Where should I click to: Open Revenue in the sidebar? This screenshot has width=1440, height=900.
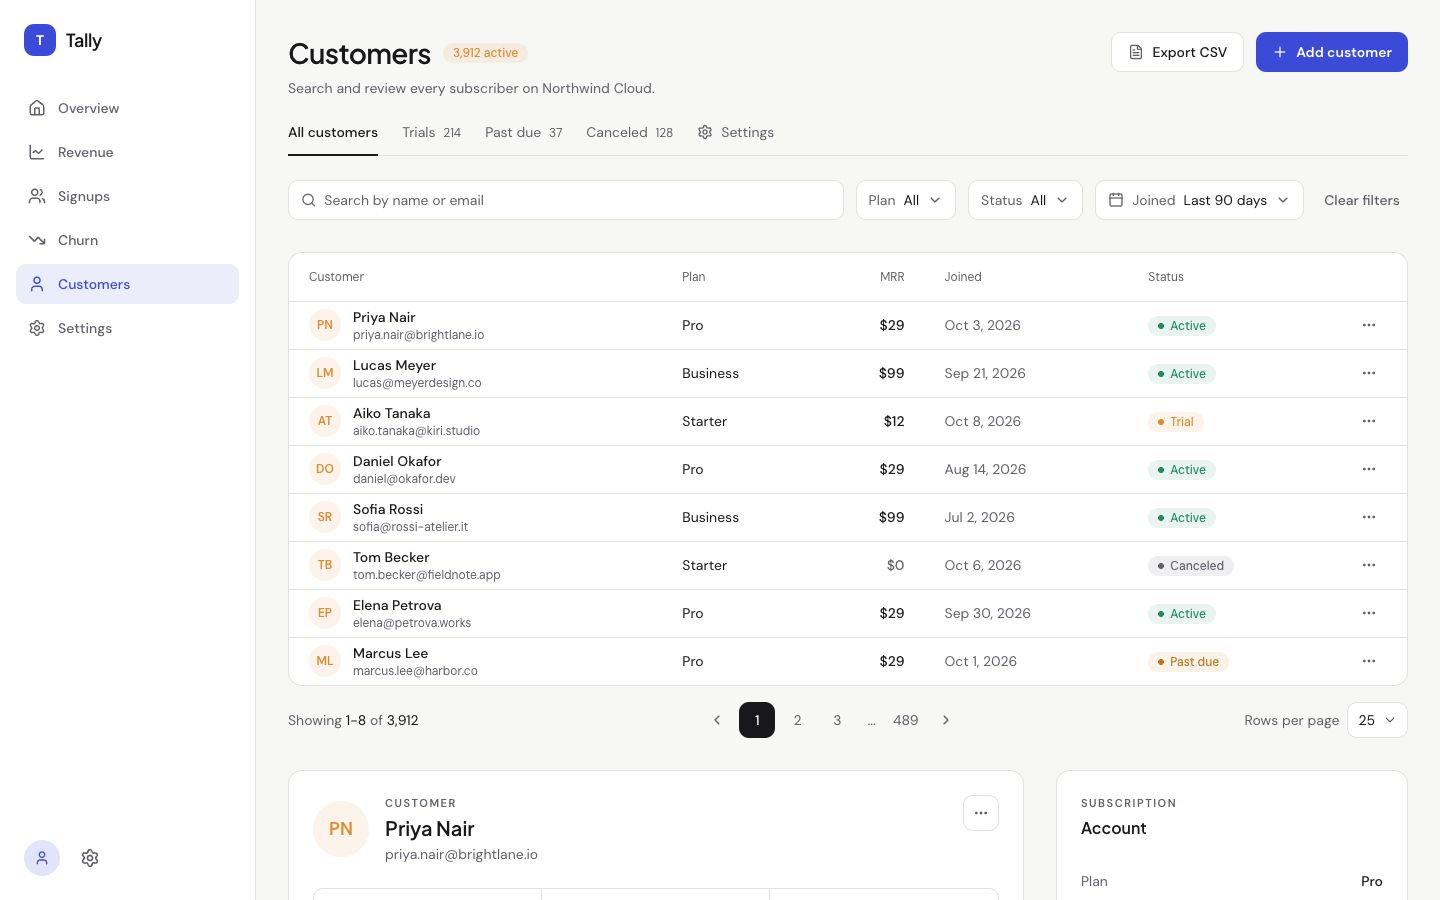pyautogui.click(x=127, y=152)
